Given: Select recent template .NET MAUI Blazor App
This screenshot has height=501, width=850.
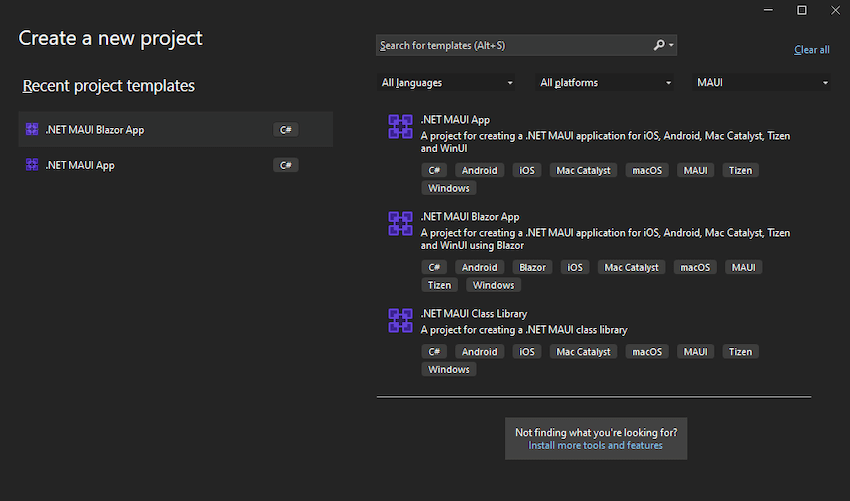Looking at the screenshot, I should 176,129.
